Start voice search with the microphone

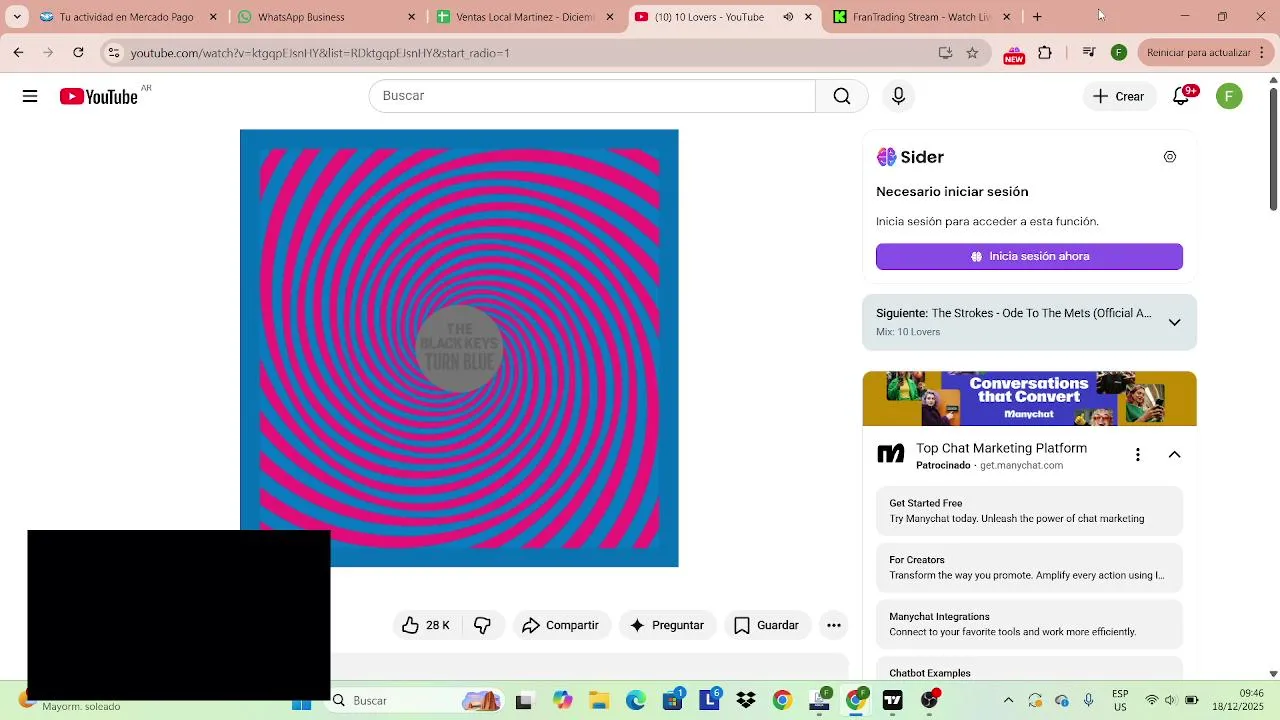tap(898, 96)
